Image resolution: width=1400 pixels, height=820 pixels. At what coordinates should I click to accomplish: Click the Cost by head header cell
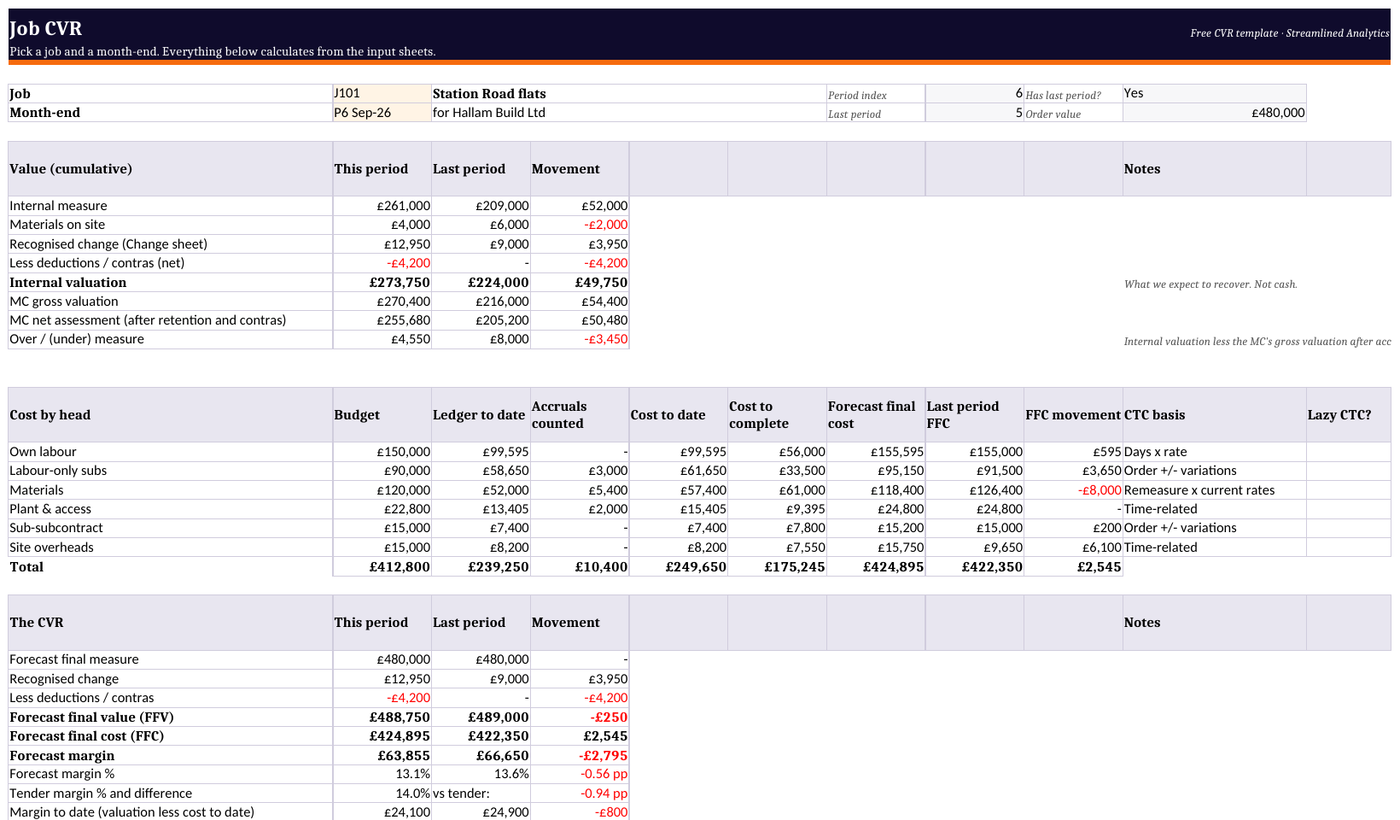click(170, 414)
